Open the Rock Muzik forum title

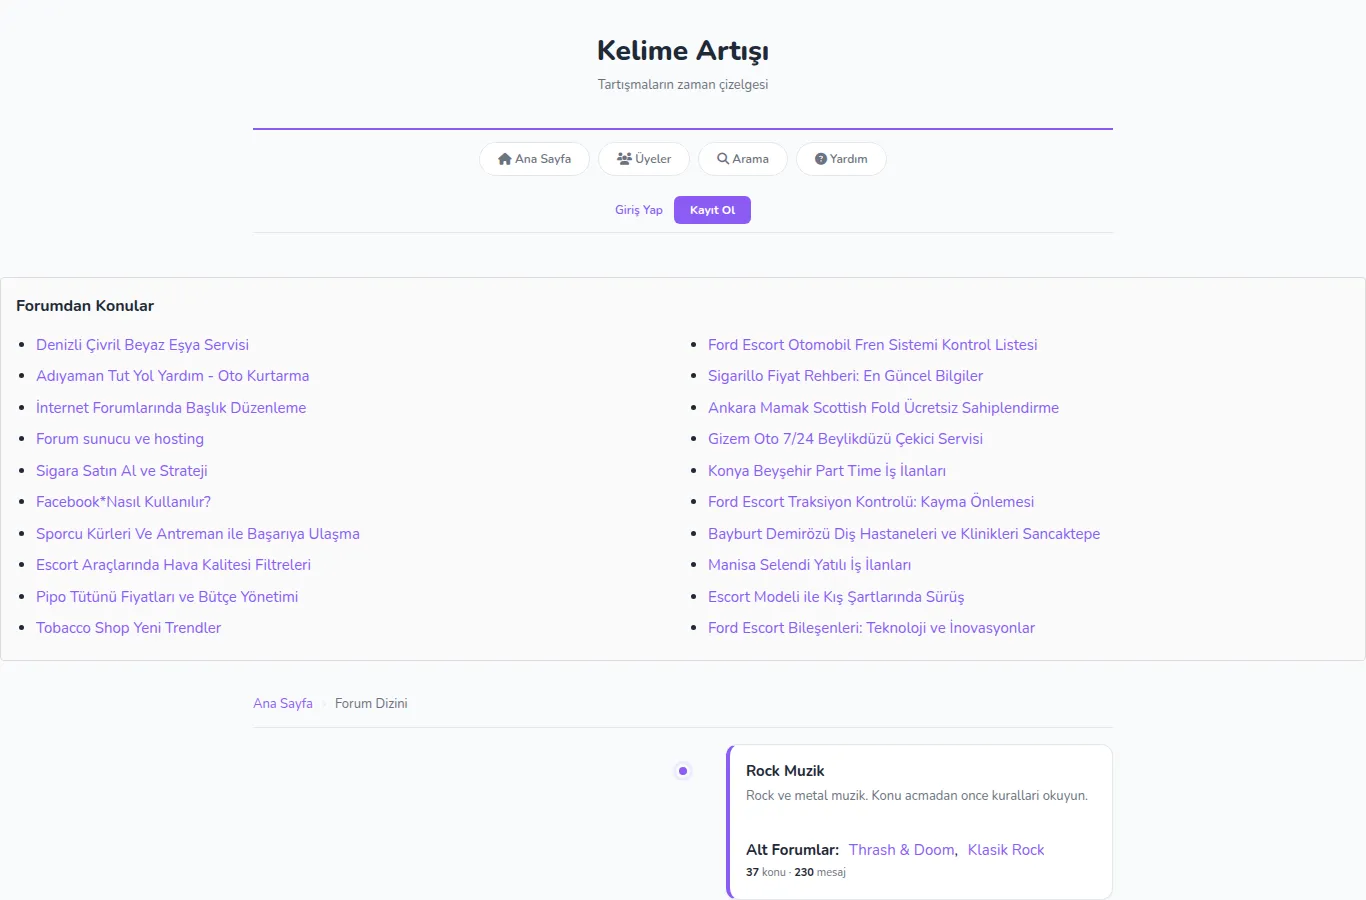tap(785, 771)
